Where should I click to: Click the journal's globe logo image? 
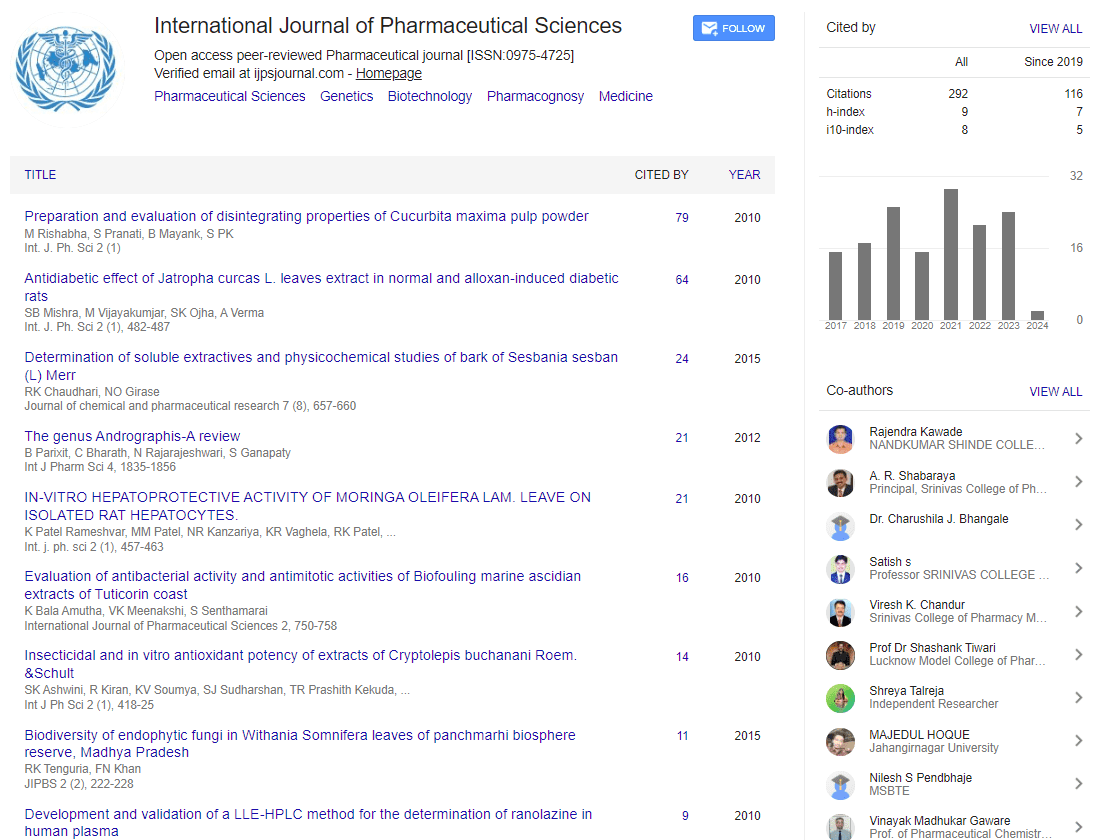(66, 68)
